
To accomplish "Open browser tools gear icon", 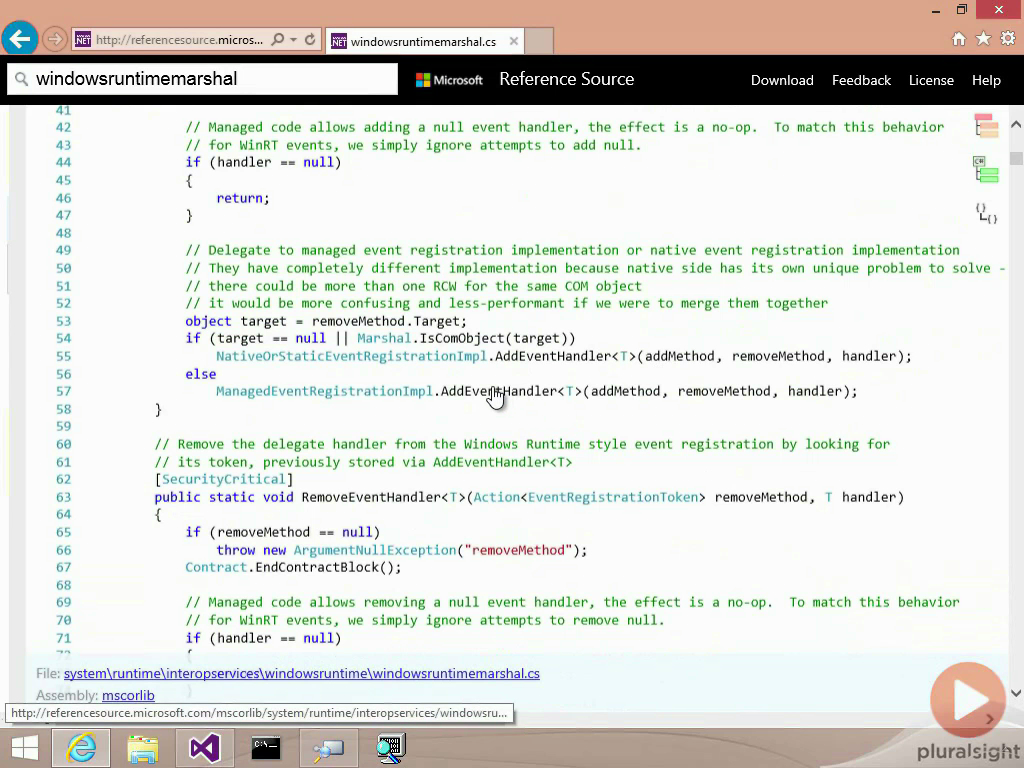I will click(1007, 39).
